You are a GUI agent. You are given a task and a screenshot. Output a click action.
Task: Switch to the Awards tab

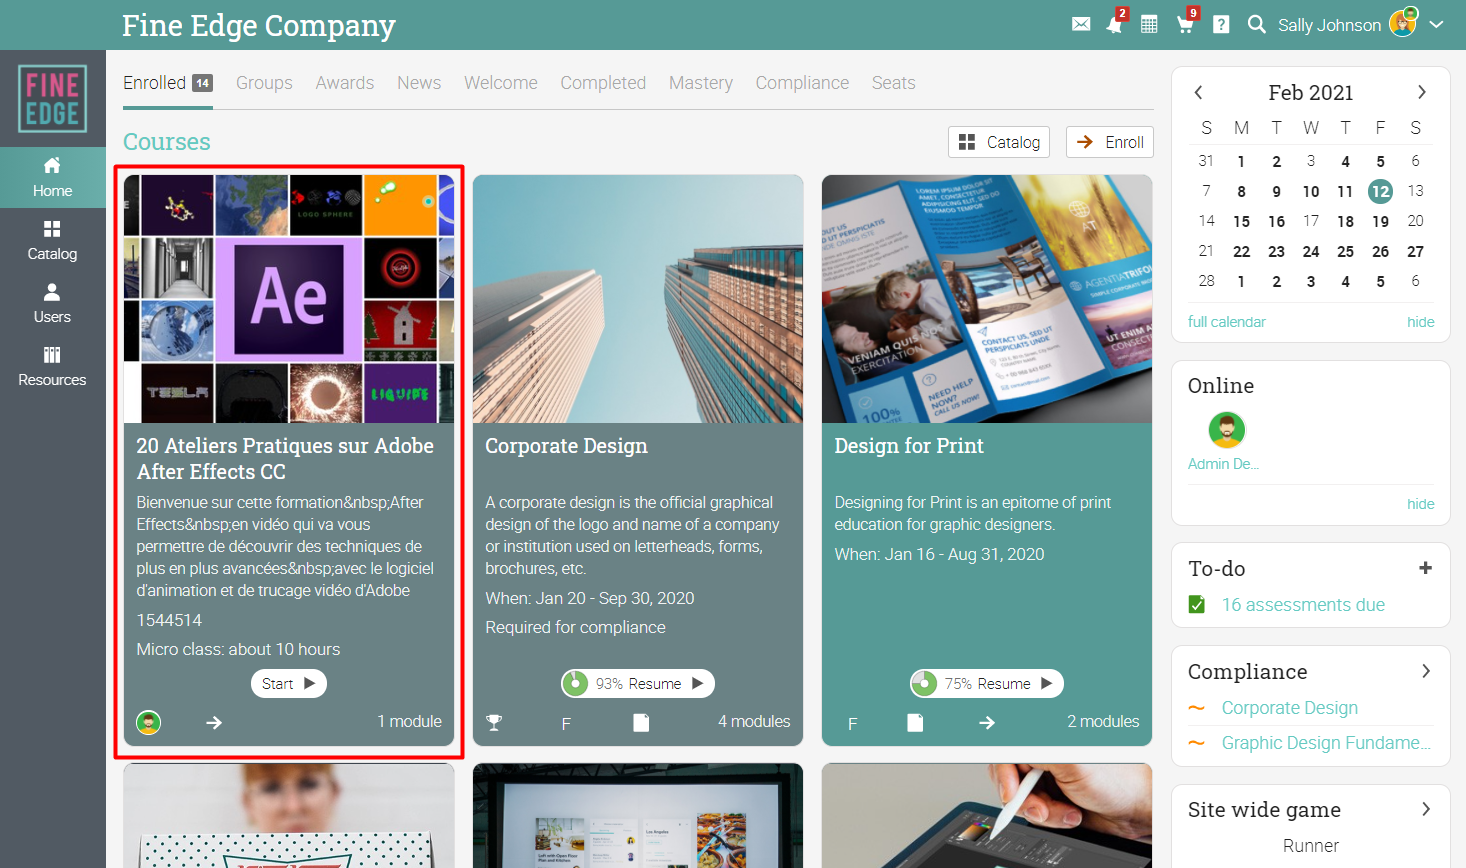[x=345, y=83]
